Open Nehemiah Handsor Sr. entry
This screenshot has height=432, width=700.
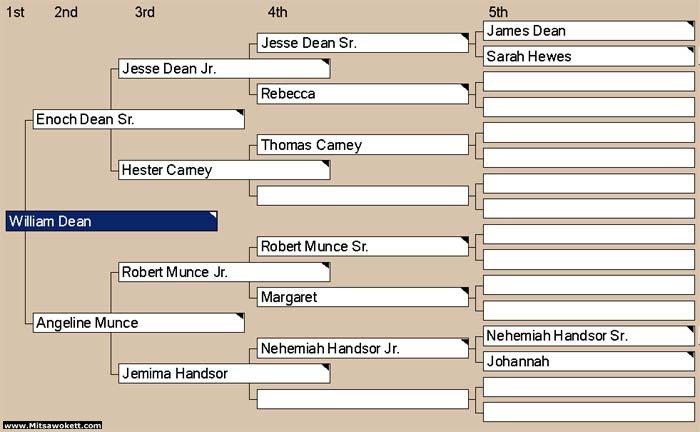pos(589,336)
